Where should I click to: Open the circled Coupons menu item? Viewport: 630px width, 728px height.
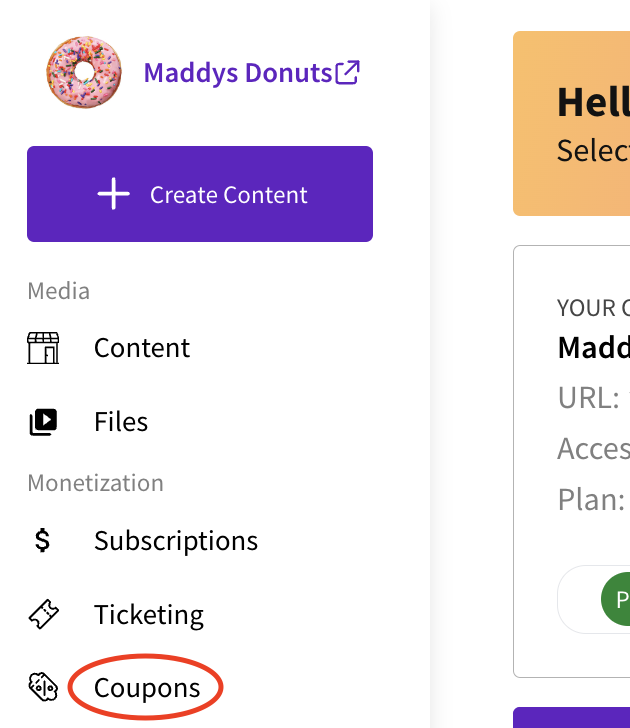pos(147,688)
